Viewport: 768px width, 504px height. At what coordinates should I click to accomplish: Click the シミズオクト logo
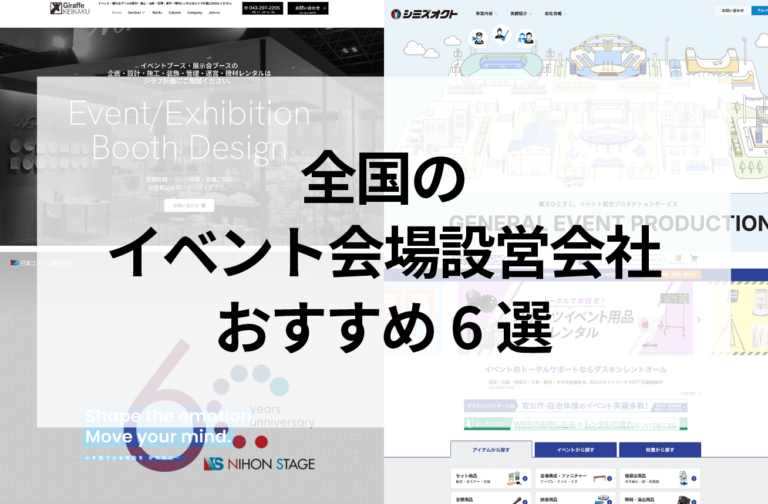(424, 14)
